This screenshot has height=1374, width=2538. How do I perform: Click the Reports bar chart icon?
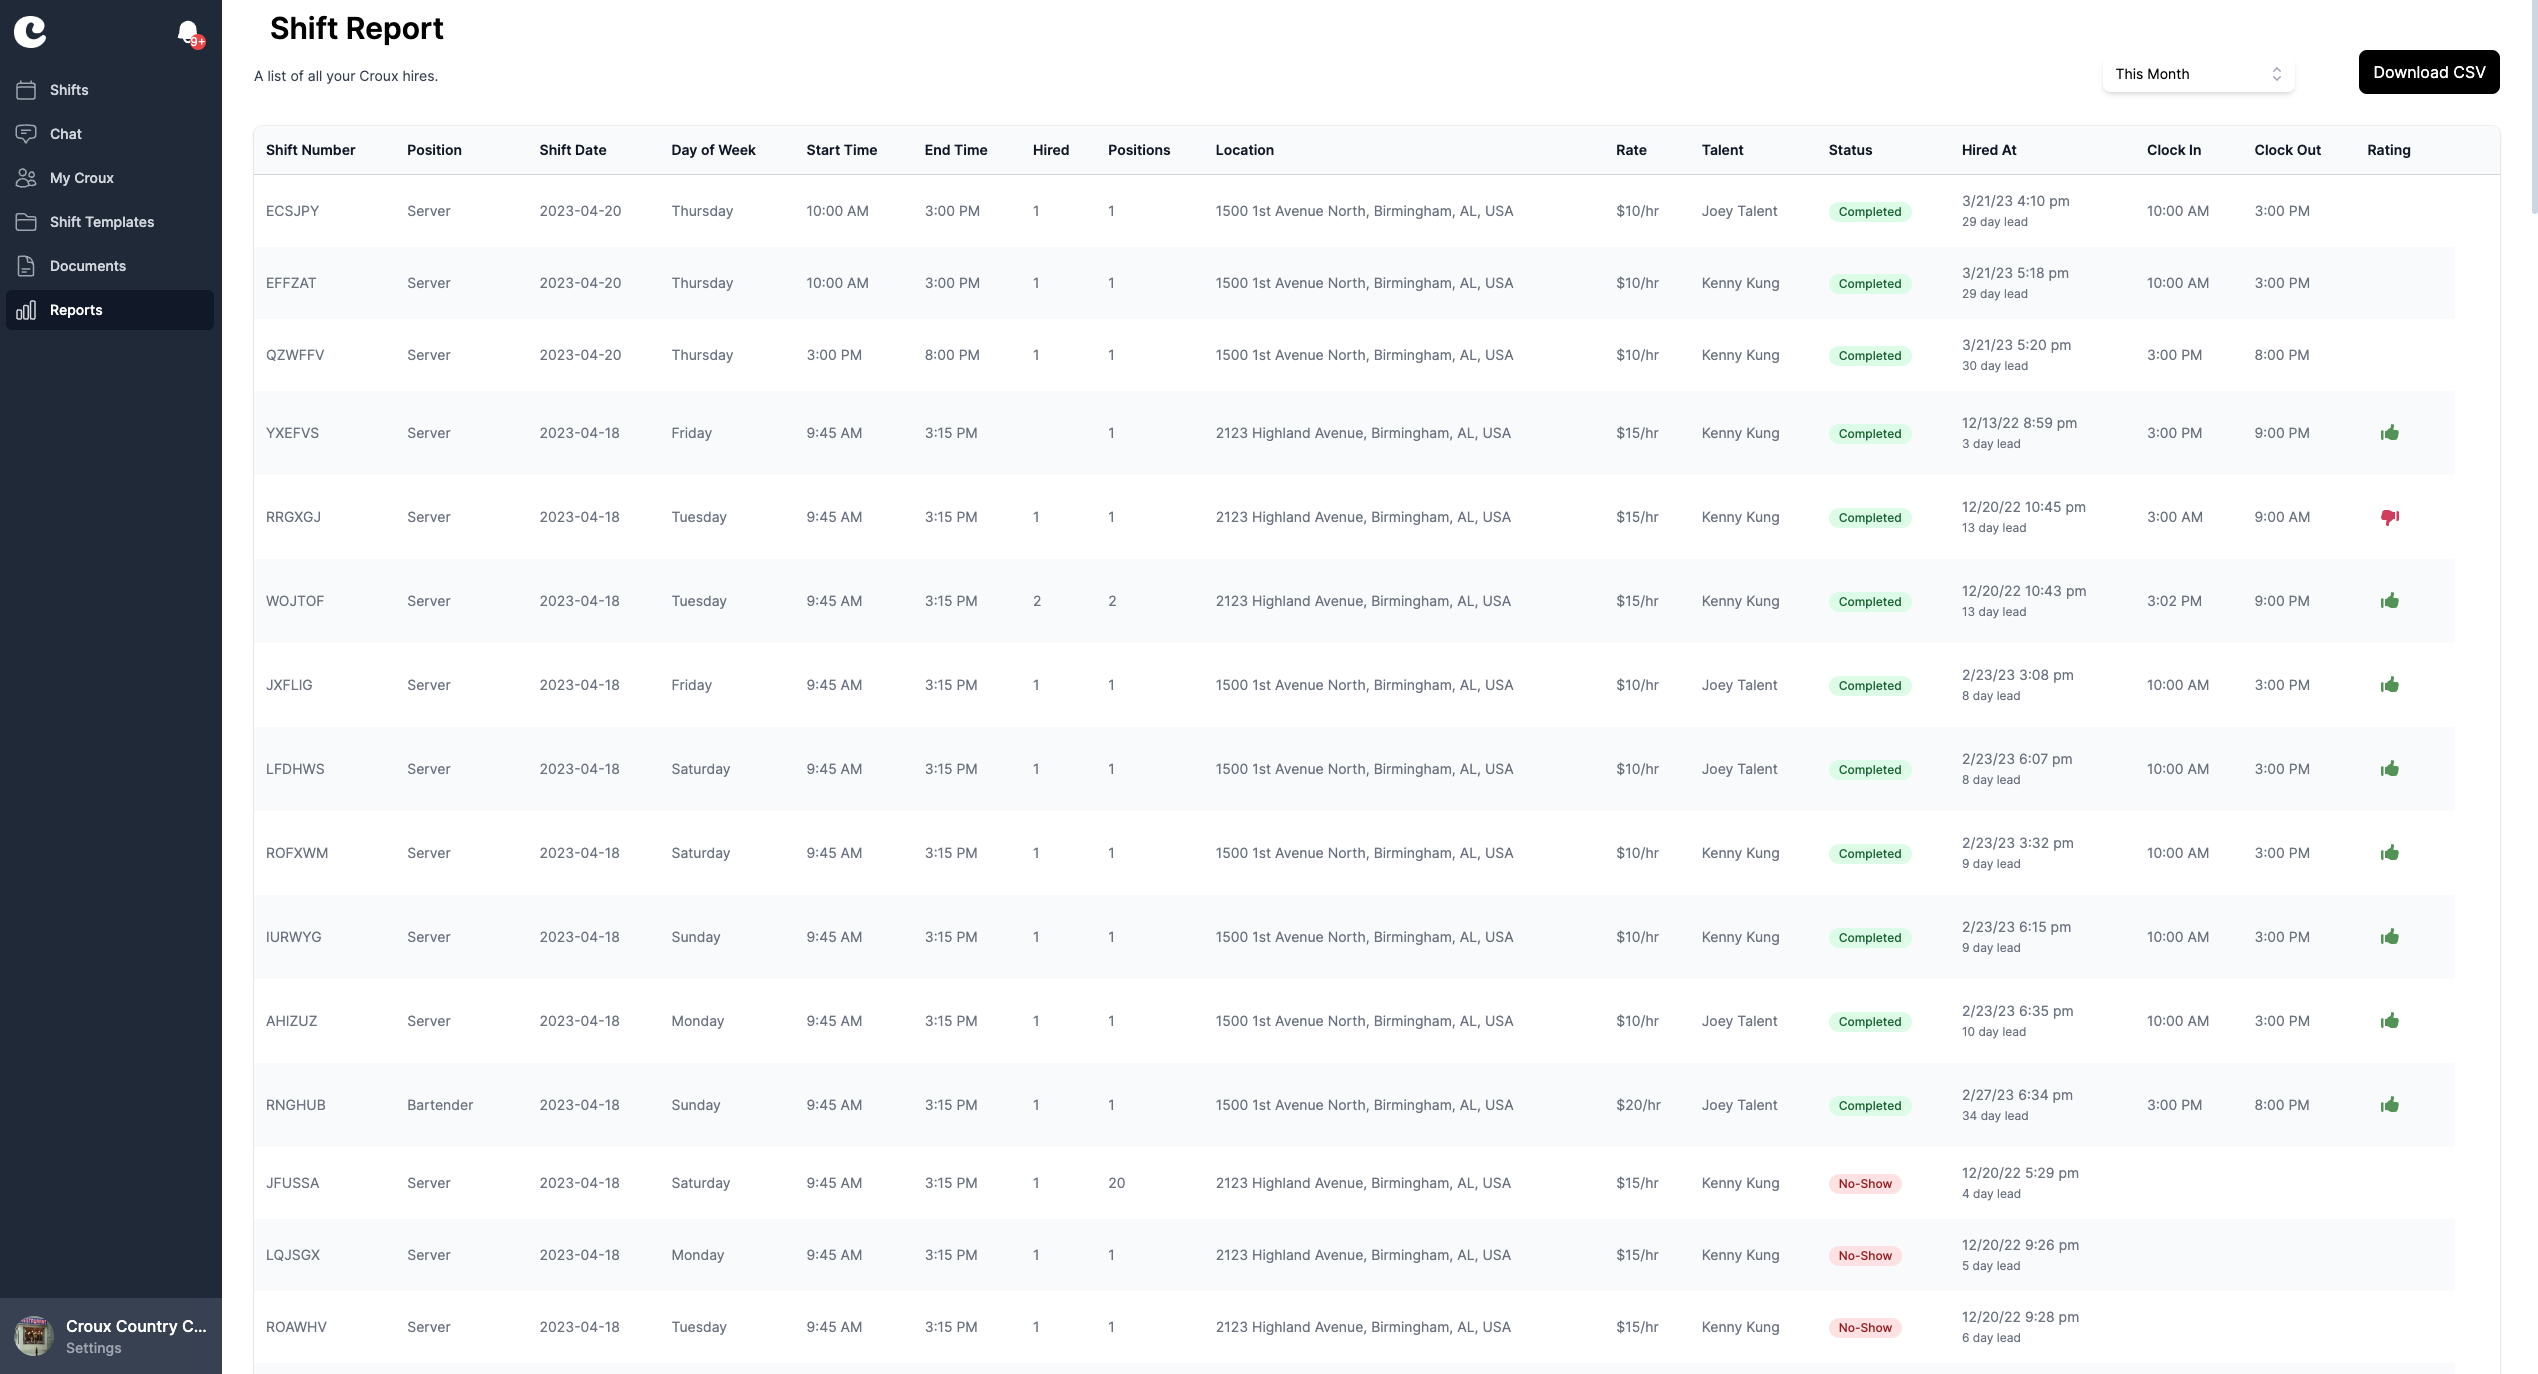26,310
